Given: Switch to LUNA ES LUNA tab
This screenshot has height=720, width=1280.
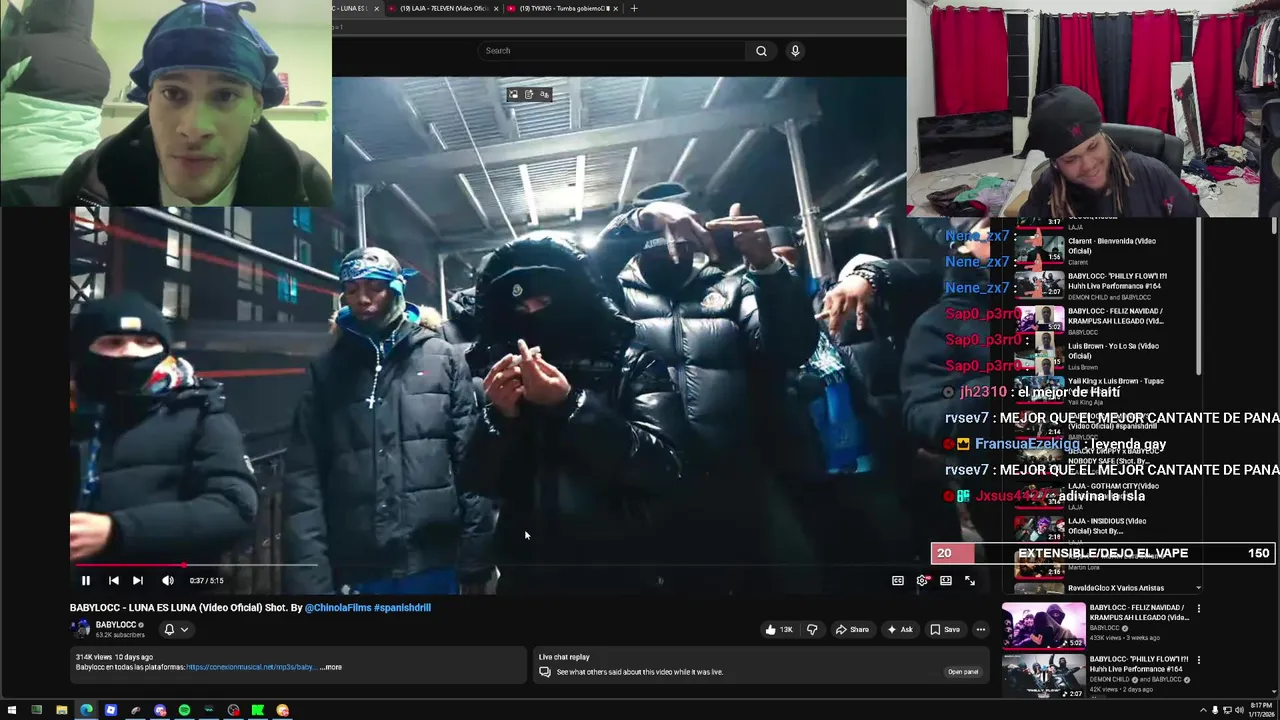Looking at the screenshot, I should point(350,8).
